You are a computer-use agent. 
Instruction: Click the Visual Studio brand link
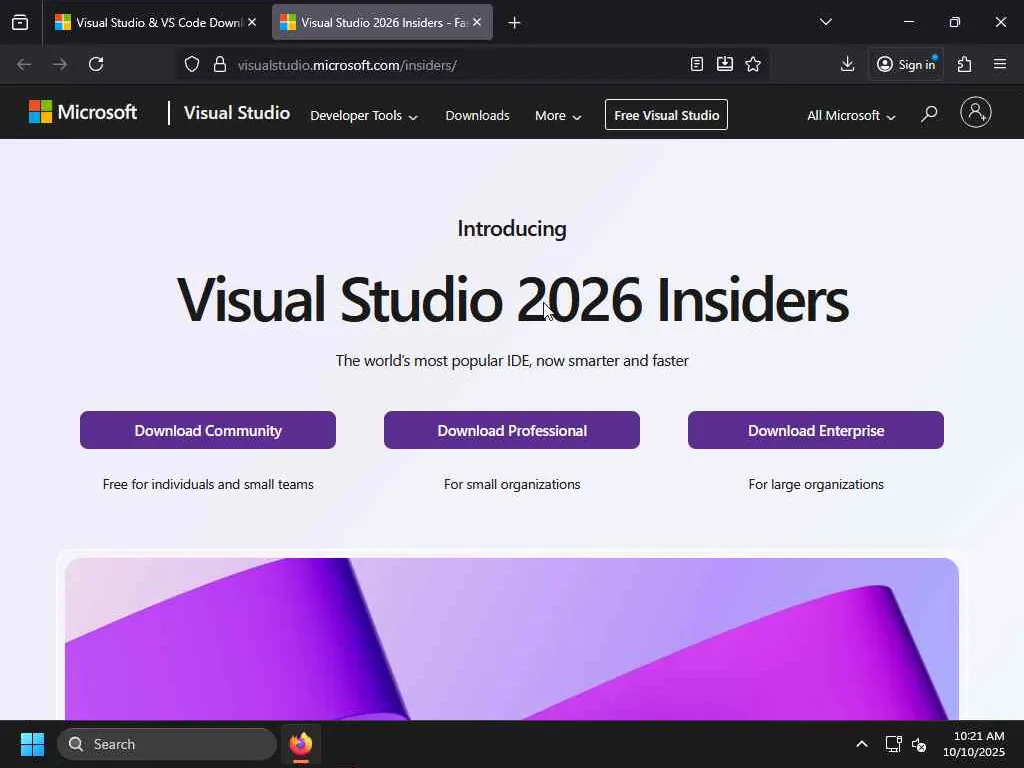[x=236, y=113]
